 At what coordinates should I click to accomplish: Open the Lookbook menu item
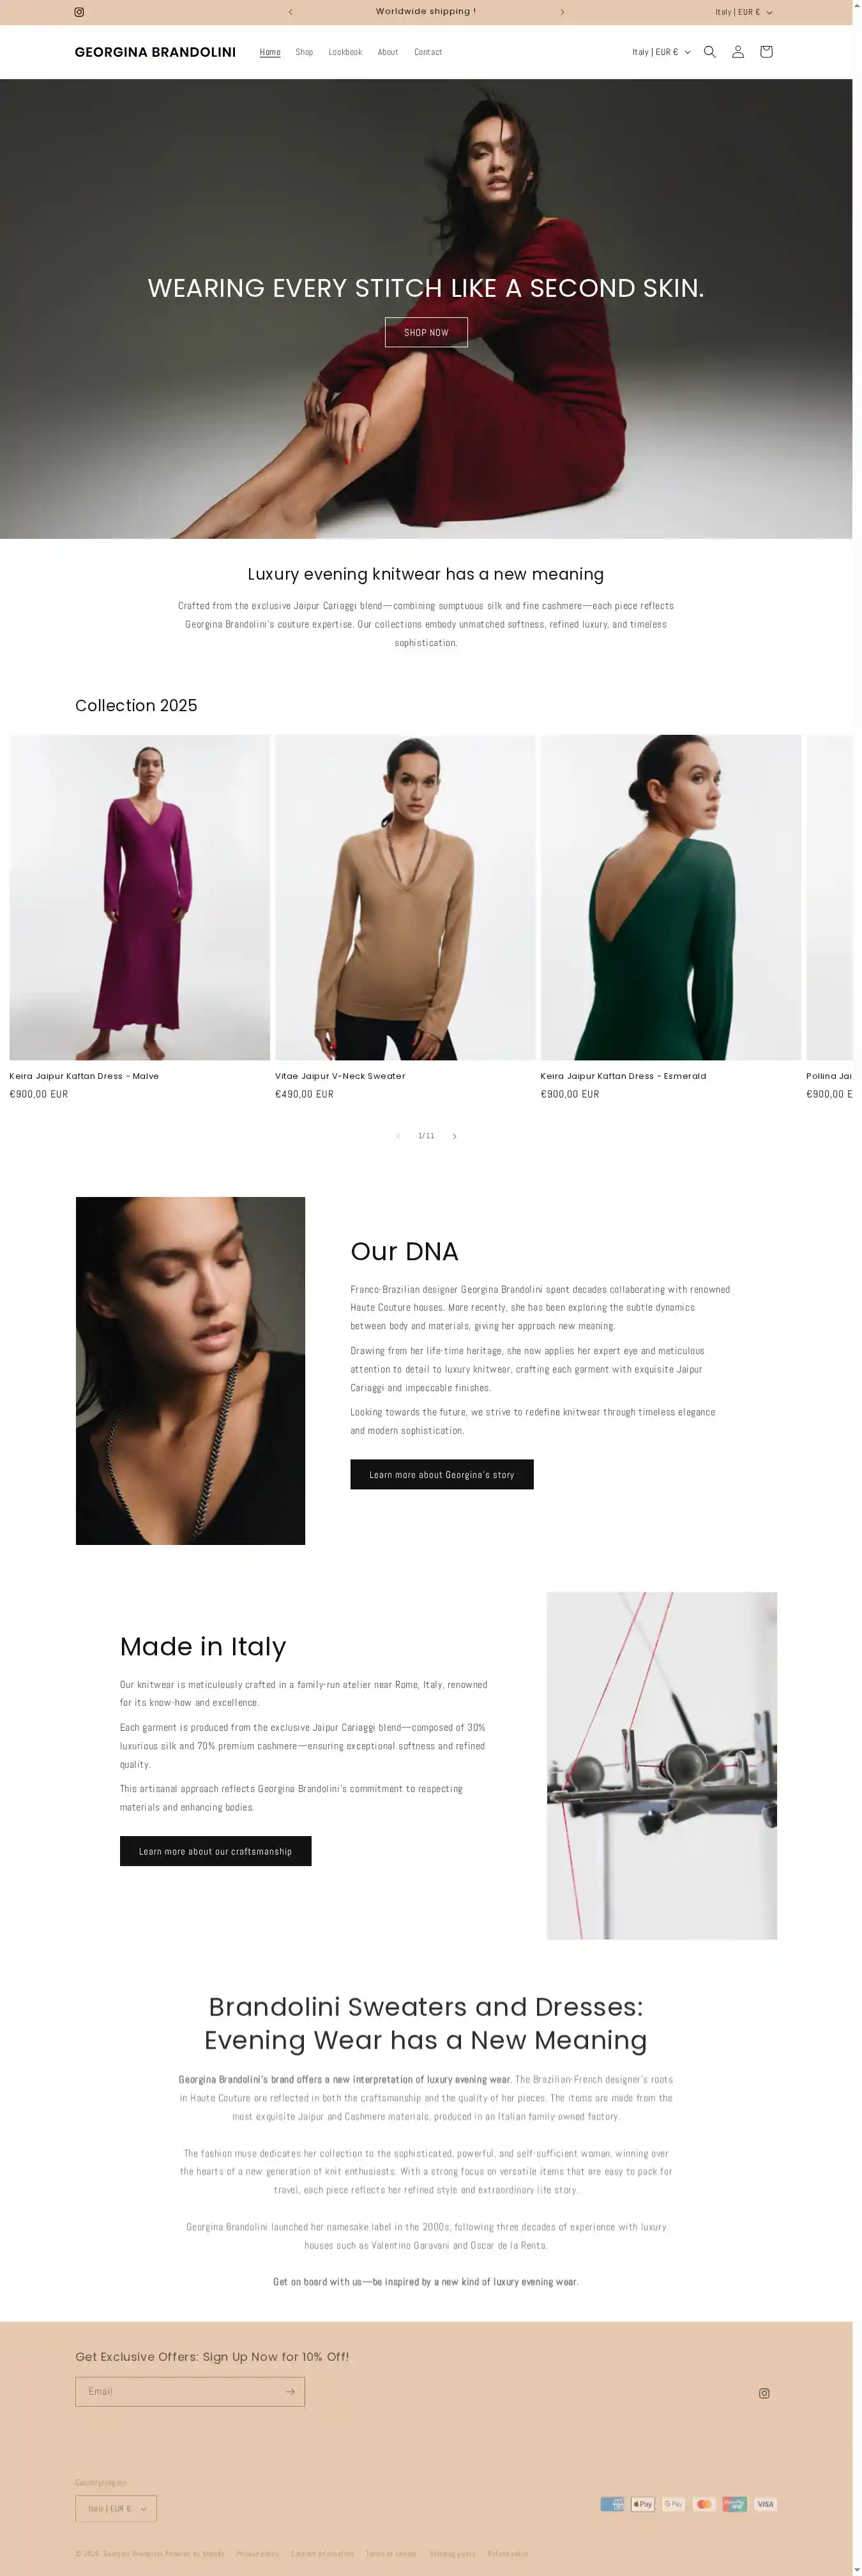coord(345,52)
